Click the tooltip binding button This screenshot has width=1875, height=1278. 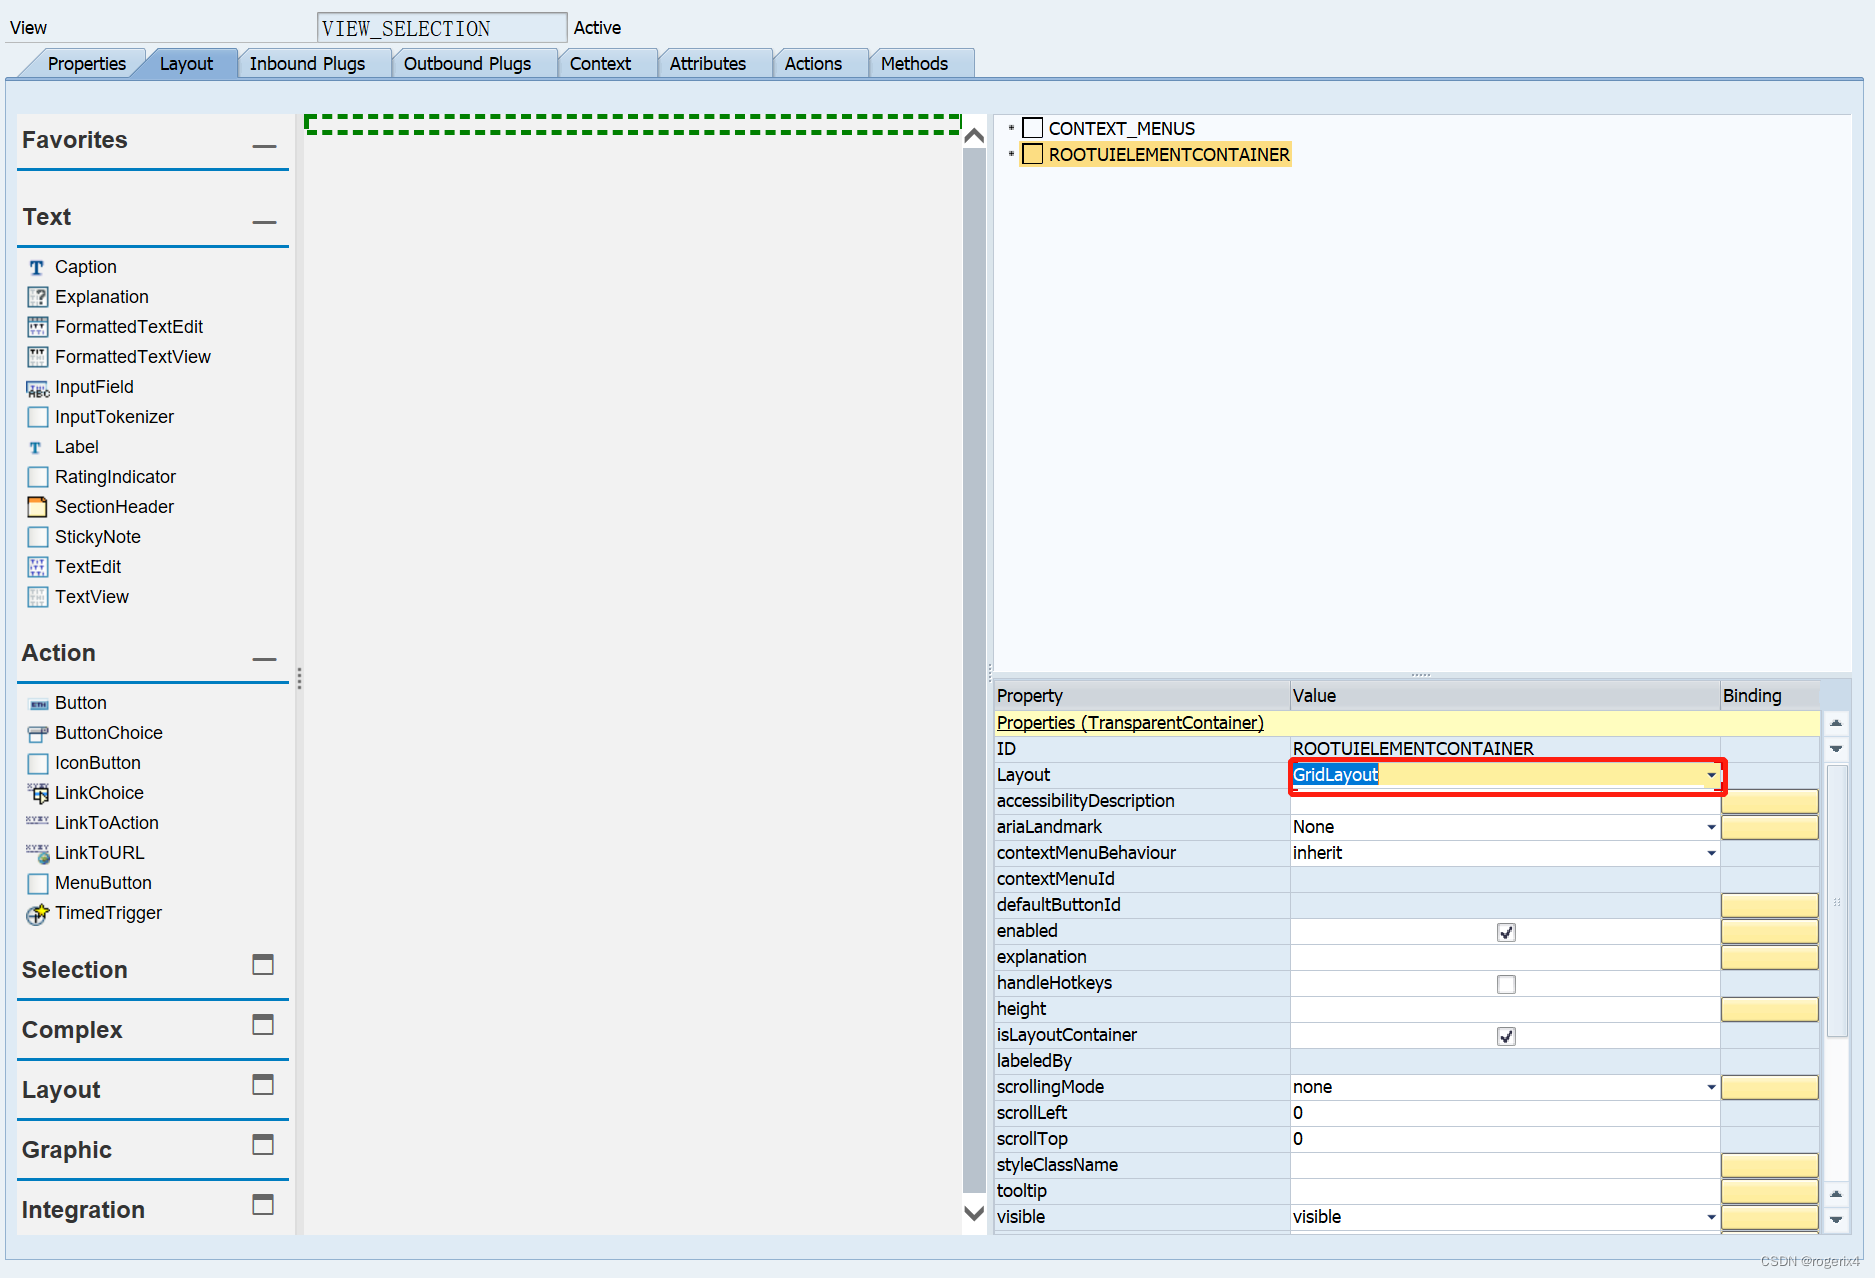point(1769,1191)
